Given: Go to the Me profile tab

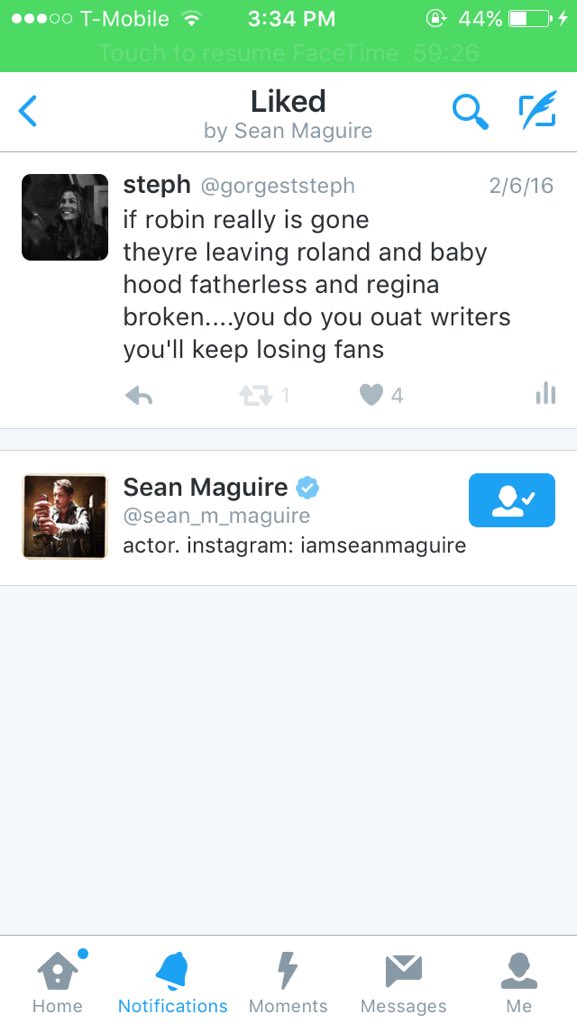Looking at the screenshot, I should click(x=519, y=981).
